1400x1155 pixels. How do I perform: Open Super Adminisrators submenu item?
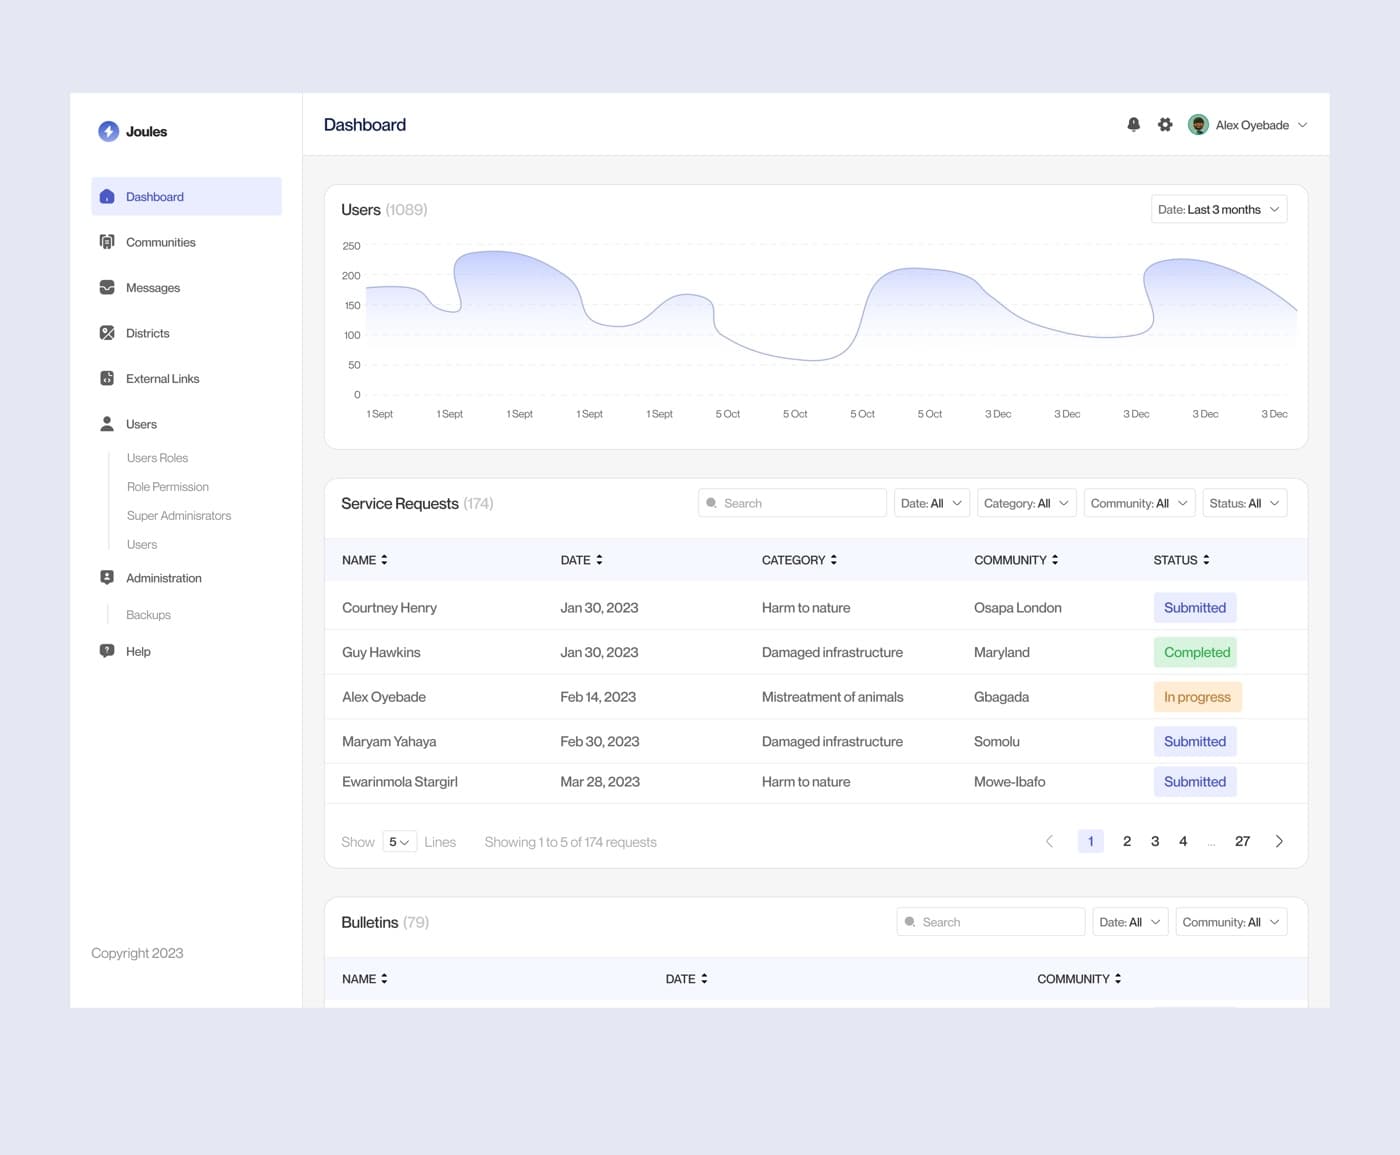pyautogui.click(x=179, y=516)
